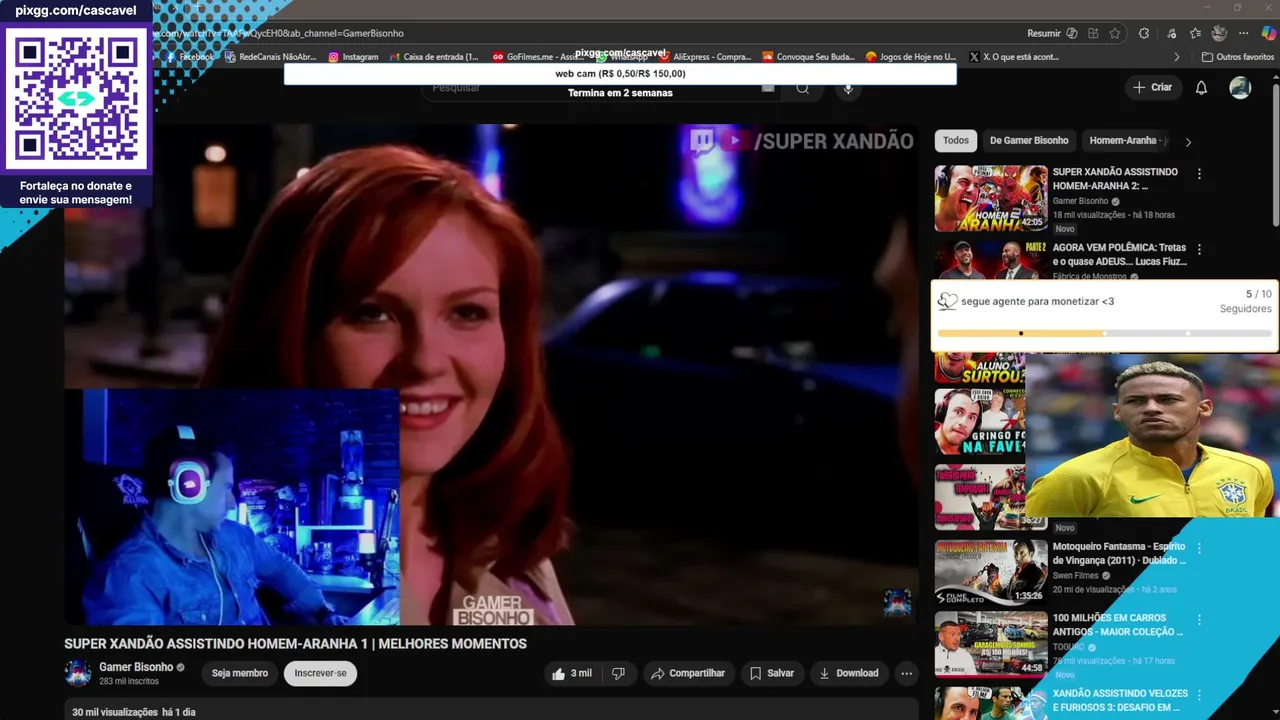Open AGORA VEM POLÊMICA video title
The width and height of the screenshot is (1280, 720).
point(1119,254)
